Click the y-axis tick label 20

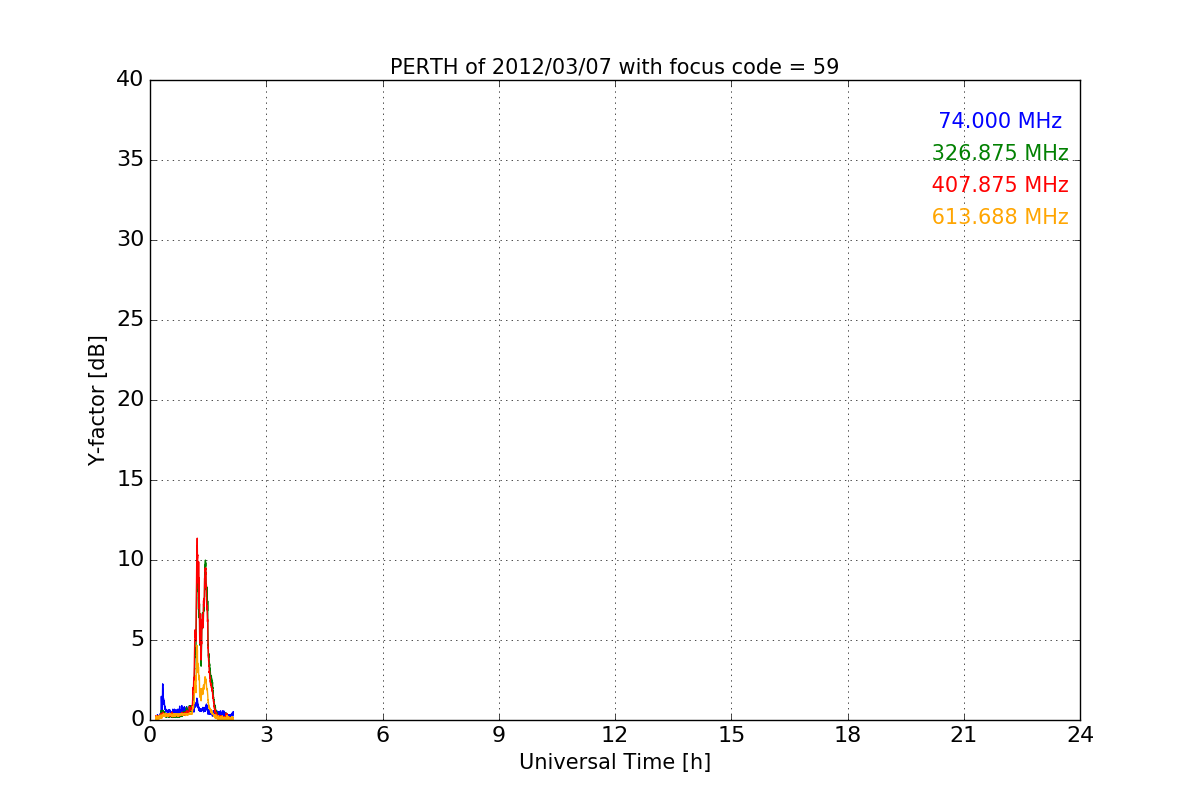[x=130, y=400]
